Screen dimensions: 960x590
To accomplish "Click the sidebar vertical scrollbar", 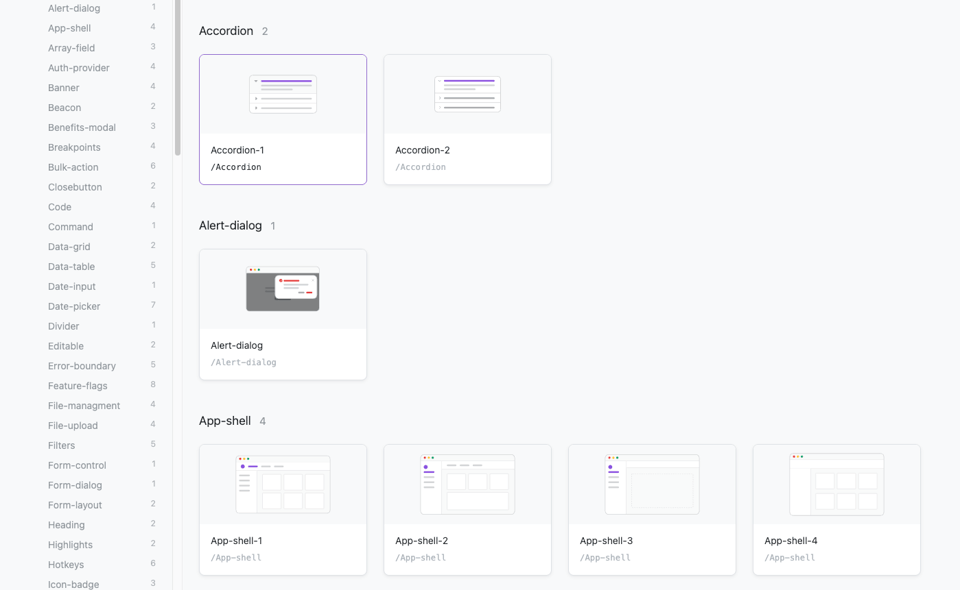I will pos(178,80).
